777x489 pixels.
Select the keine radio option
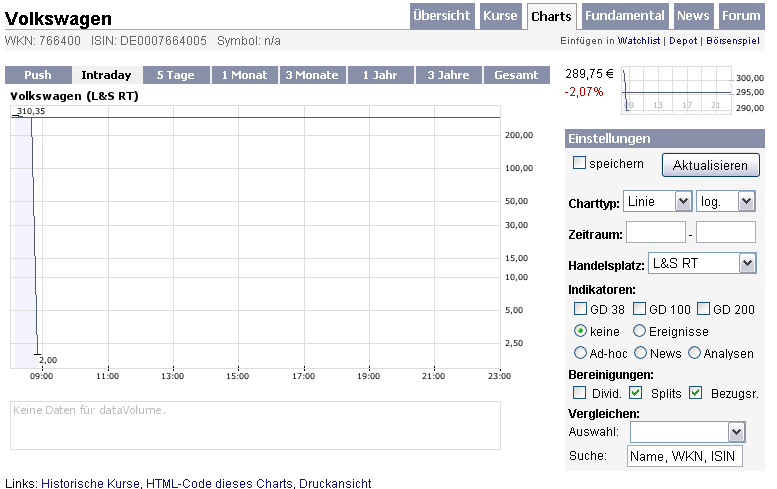click(580, 330)
